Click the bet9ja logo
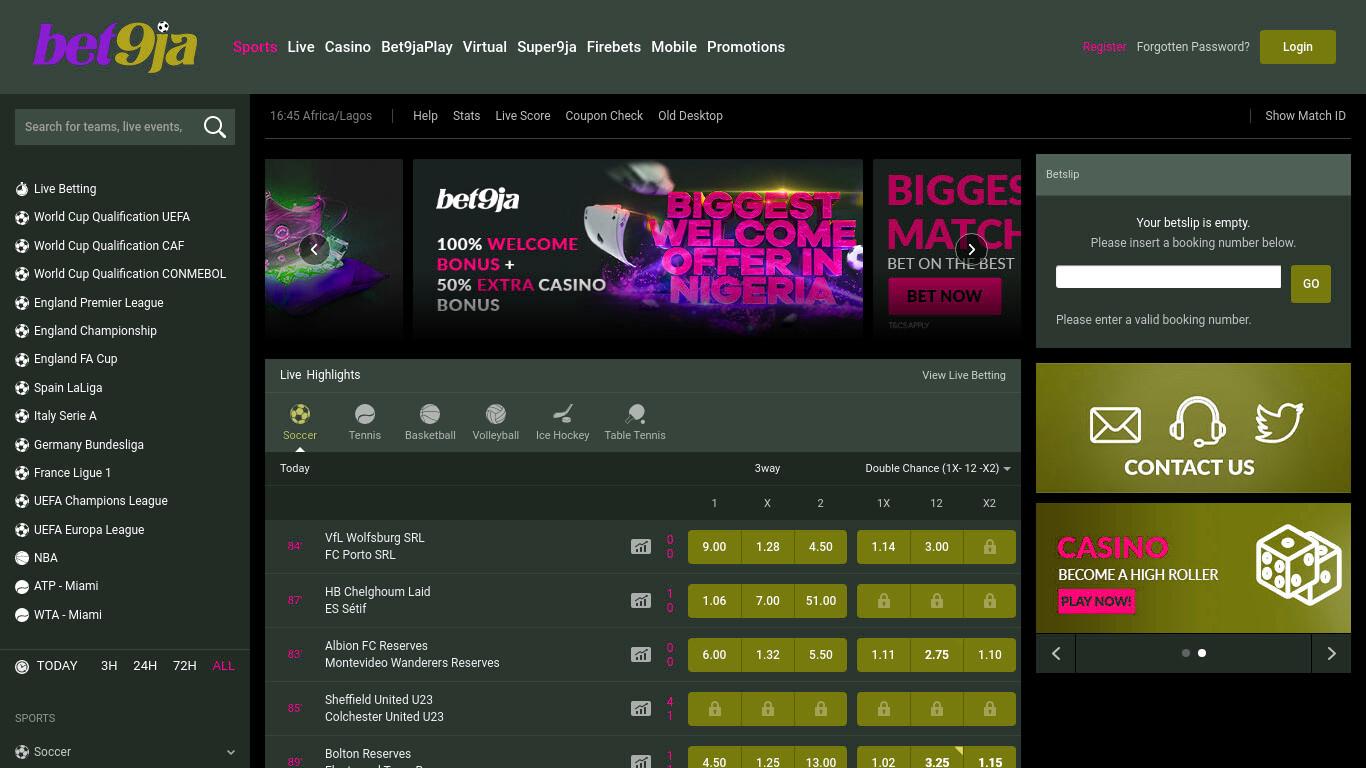 click(115, 46)
